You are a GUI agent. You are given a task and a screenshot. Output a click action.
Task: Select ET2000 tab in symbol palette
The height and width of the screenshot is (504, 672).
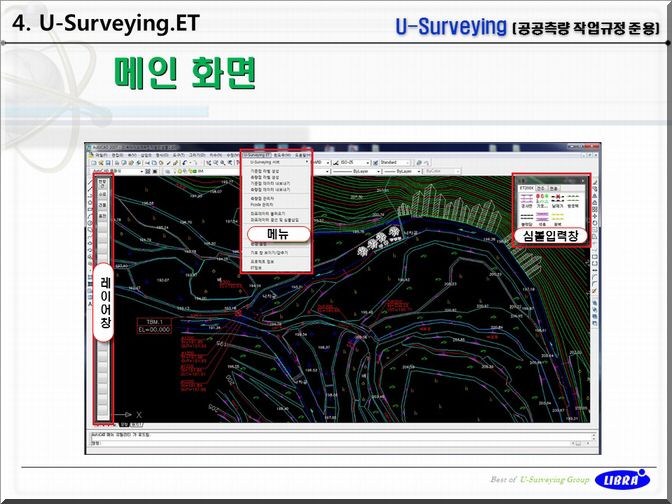pos(526,188)
